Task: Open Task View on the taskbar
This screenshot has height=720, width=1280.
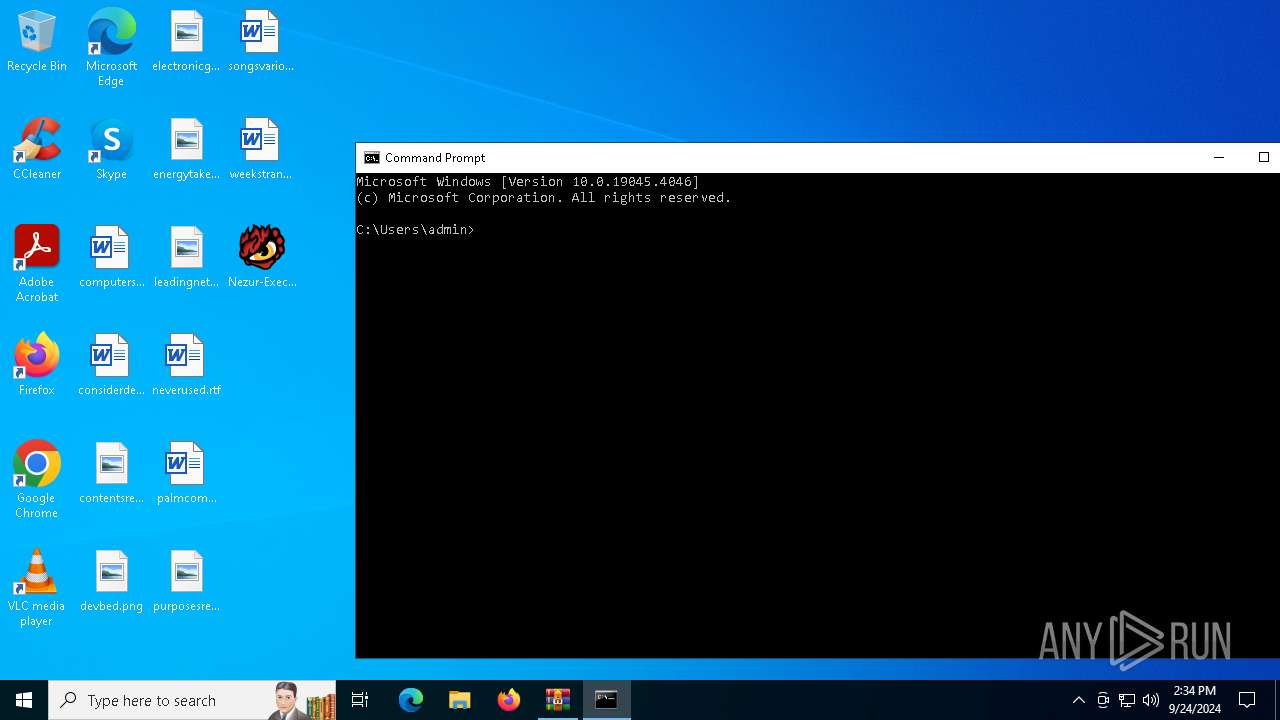Action: [360, 700]
